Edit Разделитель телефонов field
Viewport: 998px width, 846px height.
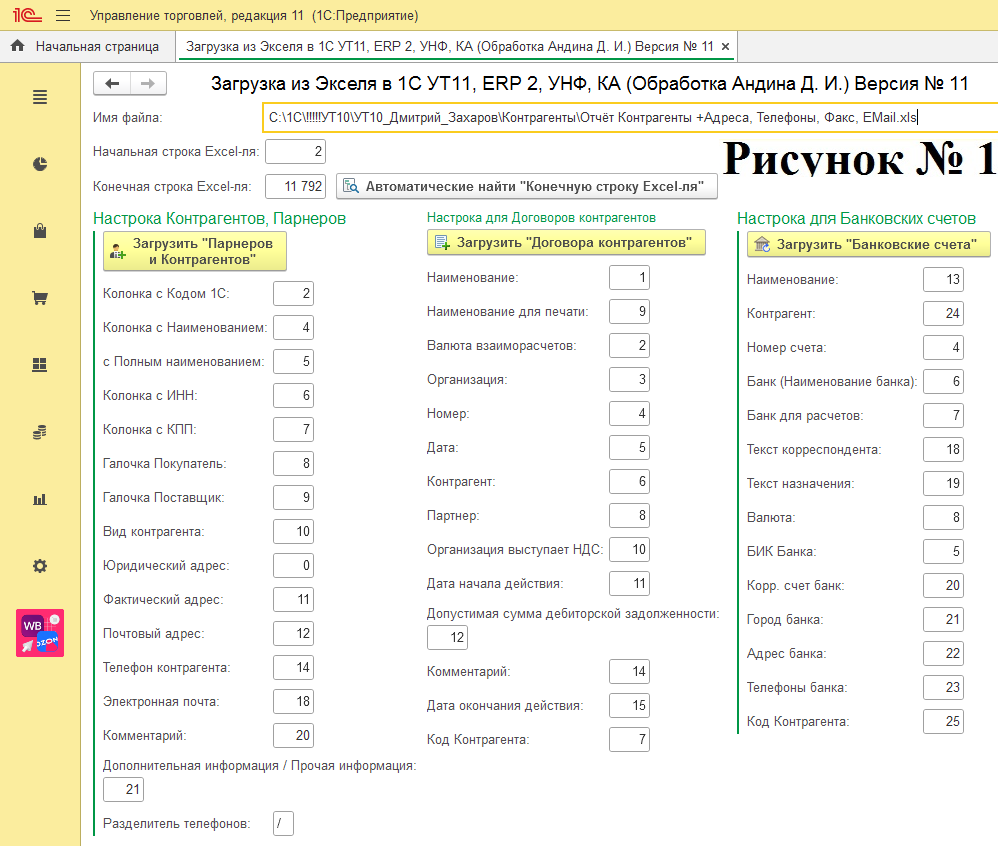283,823
